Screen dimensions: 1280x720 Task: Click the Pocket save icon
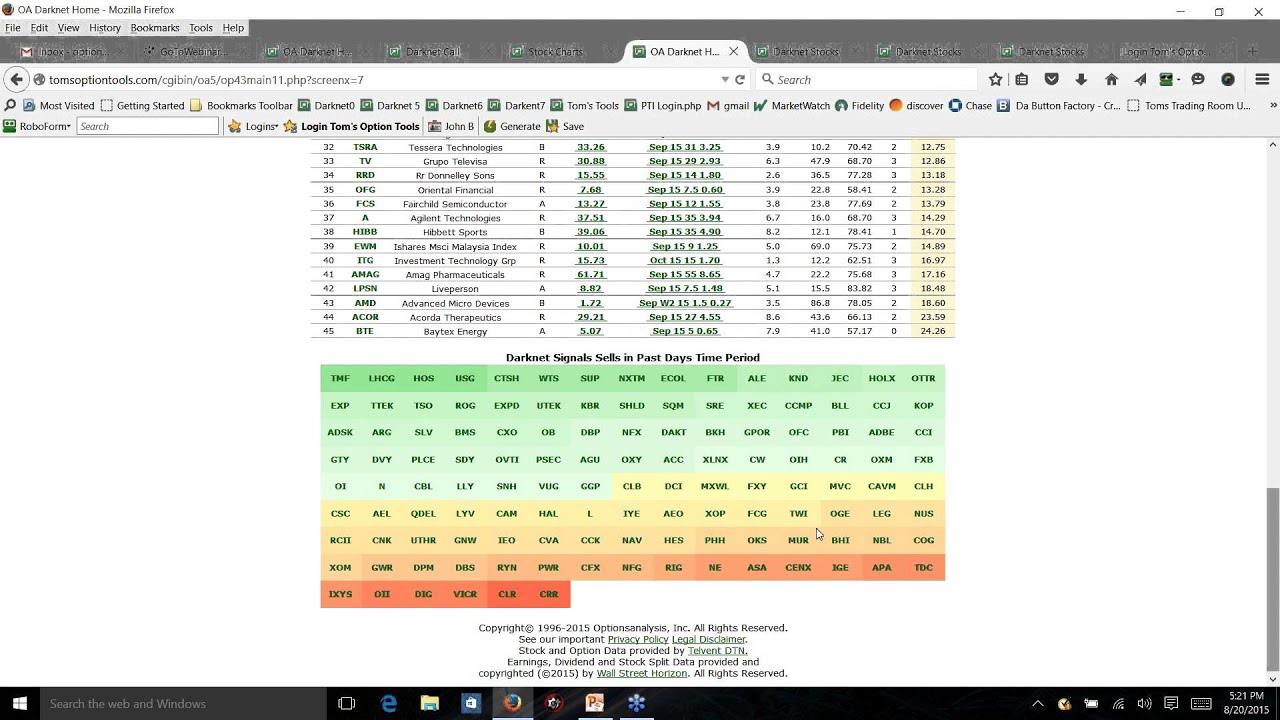(1051, 79)
